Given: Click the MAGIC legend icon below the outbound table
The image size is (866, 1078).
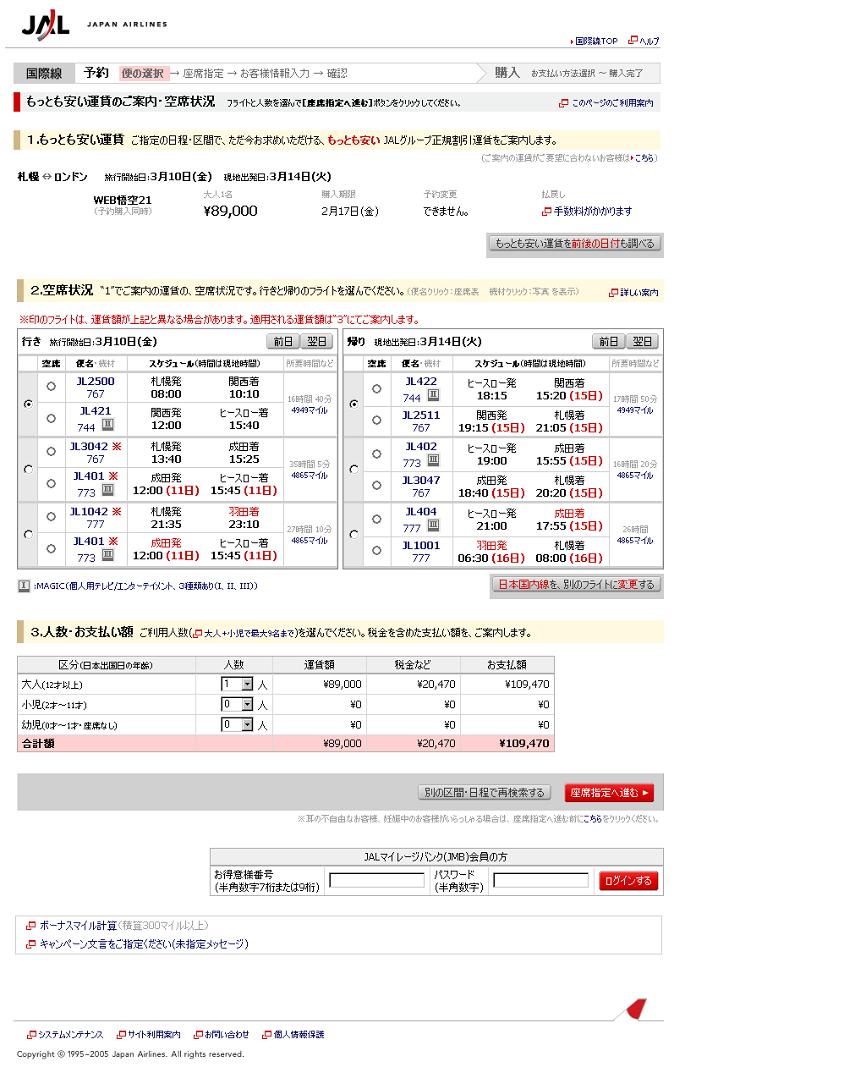Looking at the screenshot, I should click(24, 586).
